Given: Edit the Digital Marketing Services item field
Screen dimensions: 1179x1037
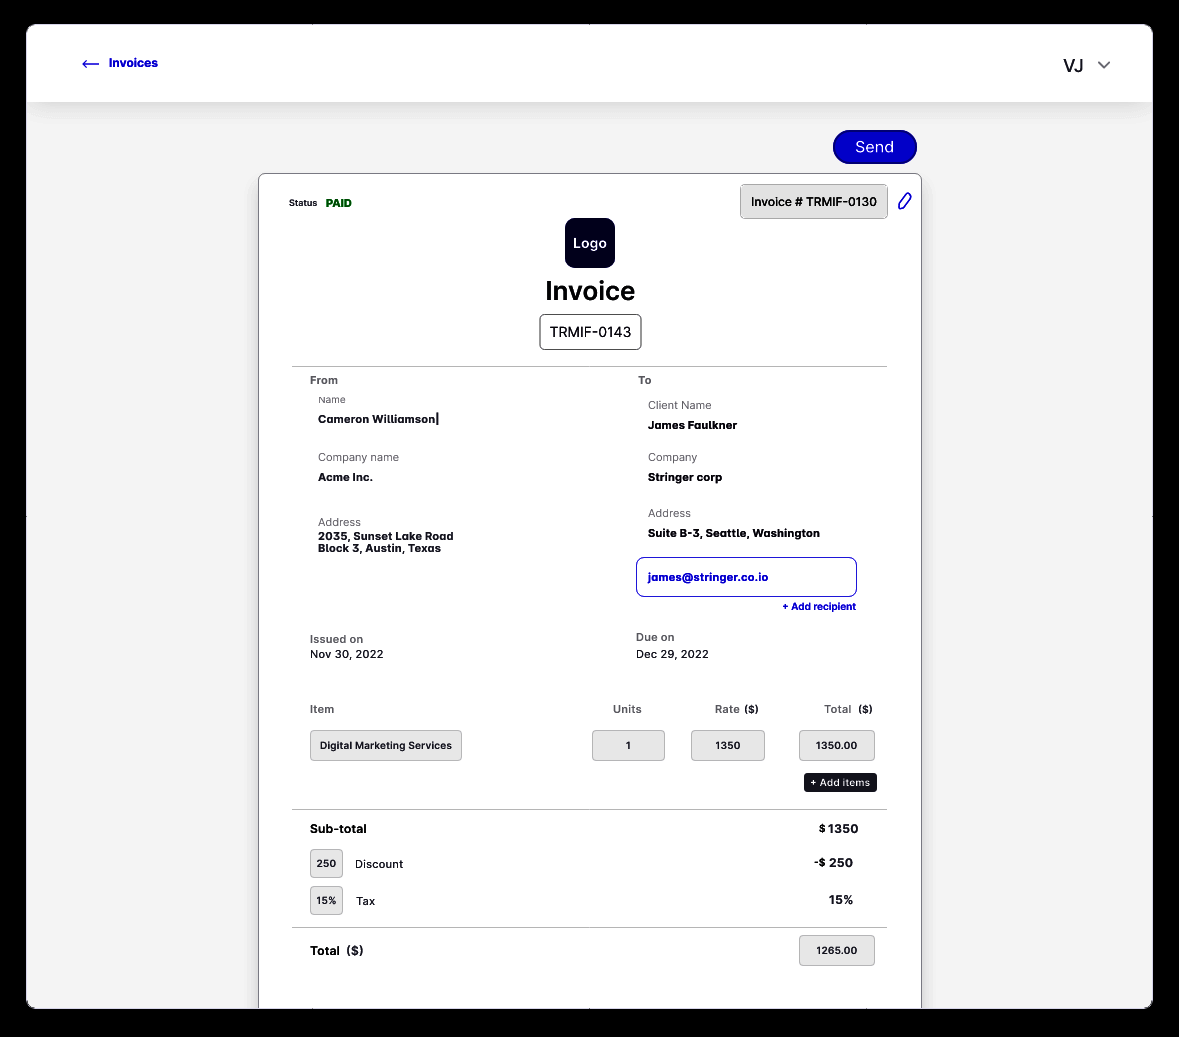Looking at the screenshot, I should pos(386,745).
